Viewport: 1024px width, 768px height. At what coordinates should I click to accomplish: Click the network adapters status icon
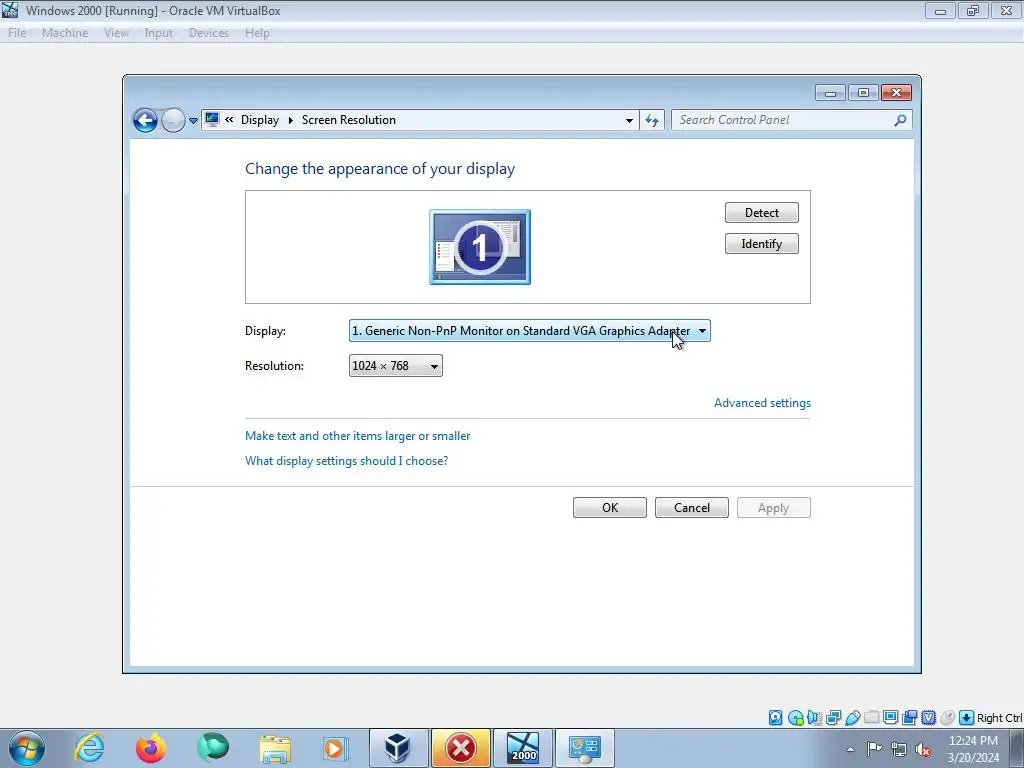pos(833,718)
